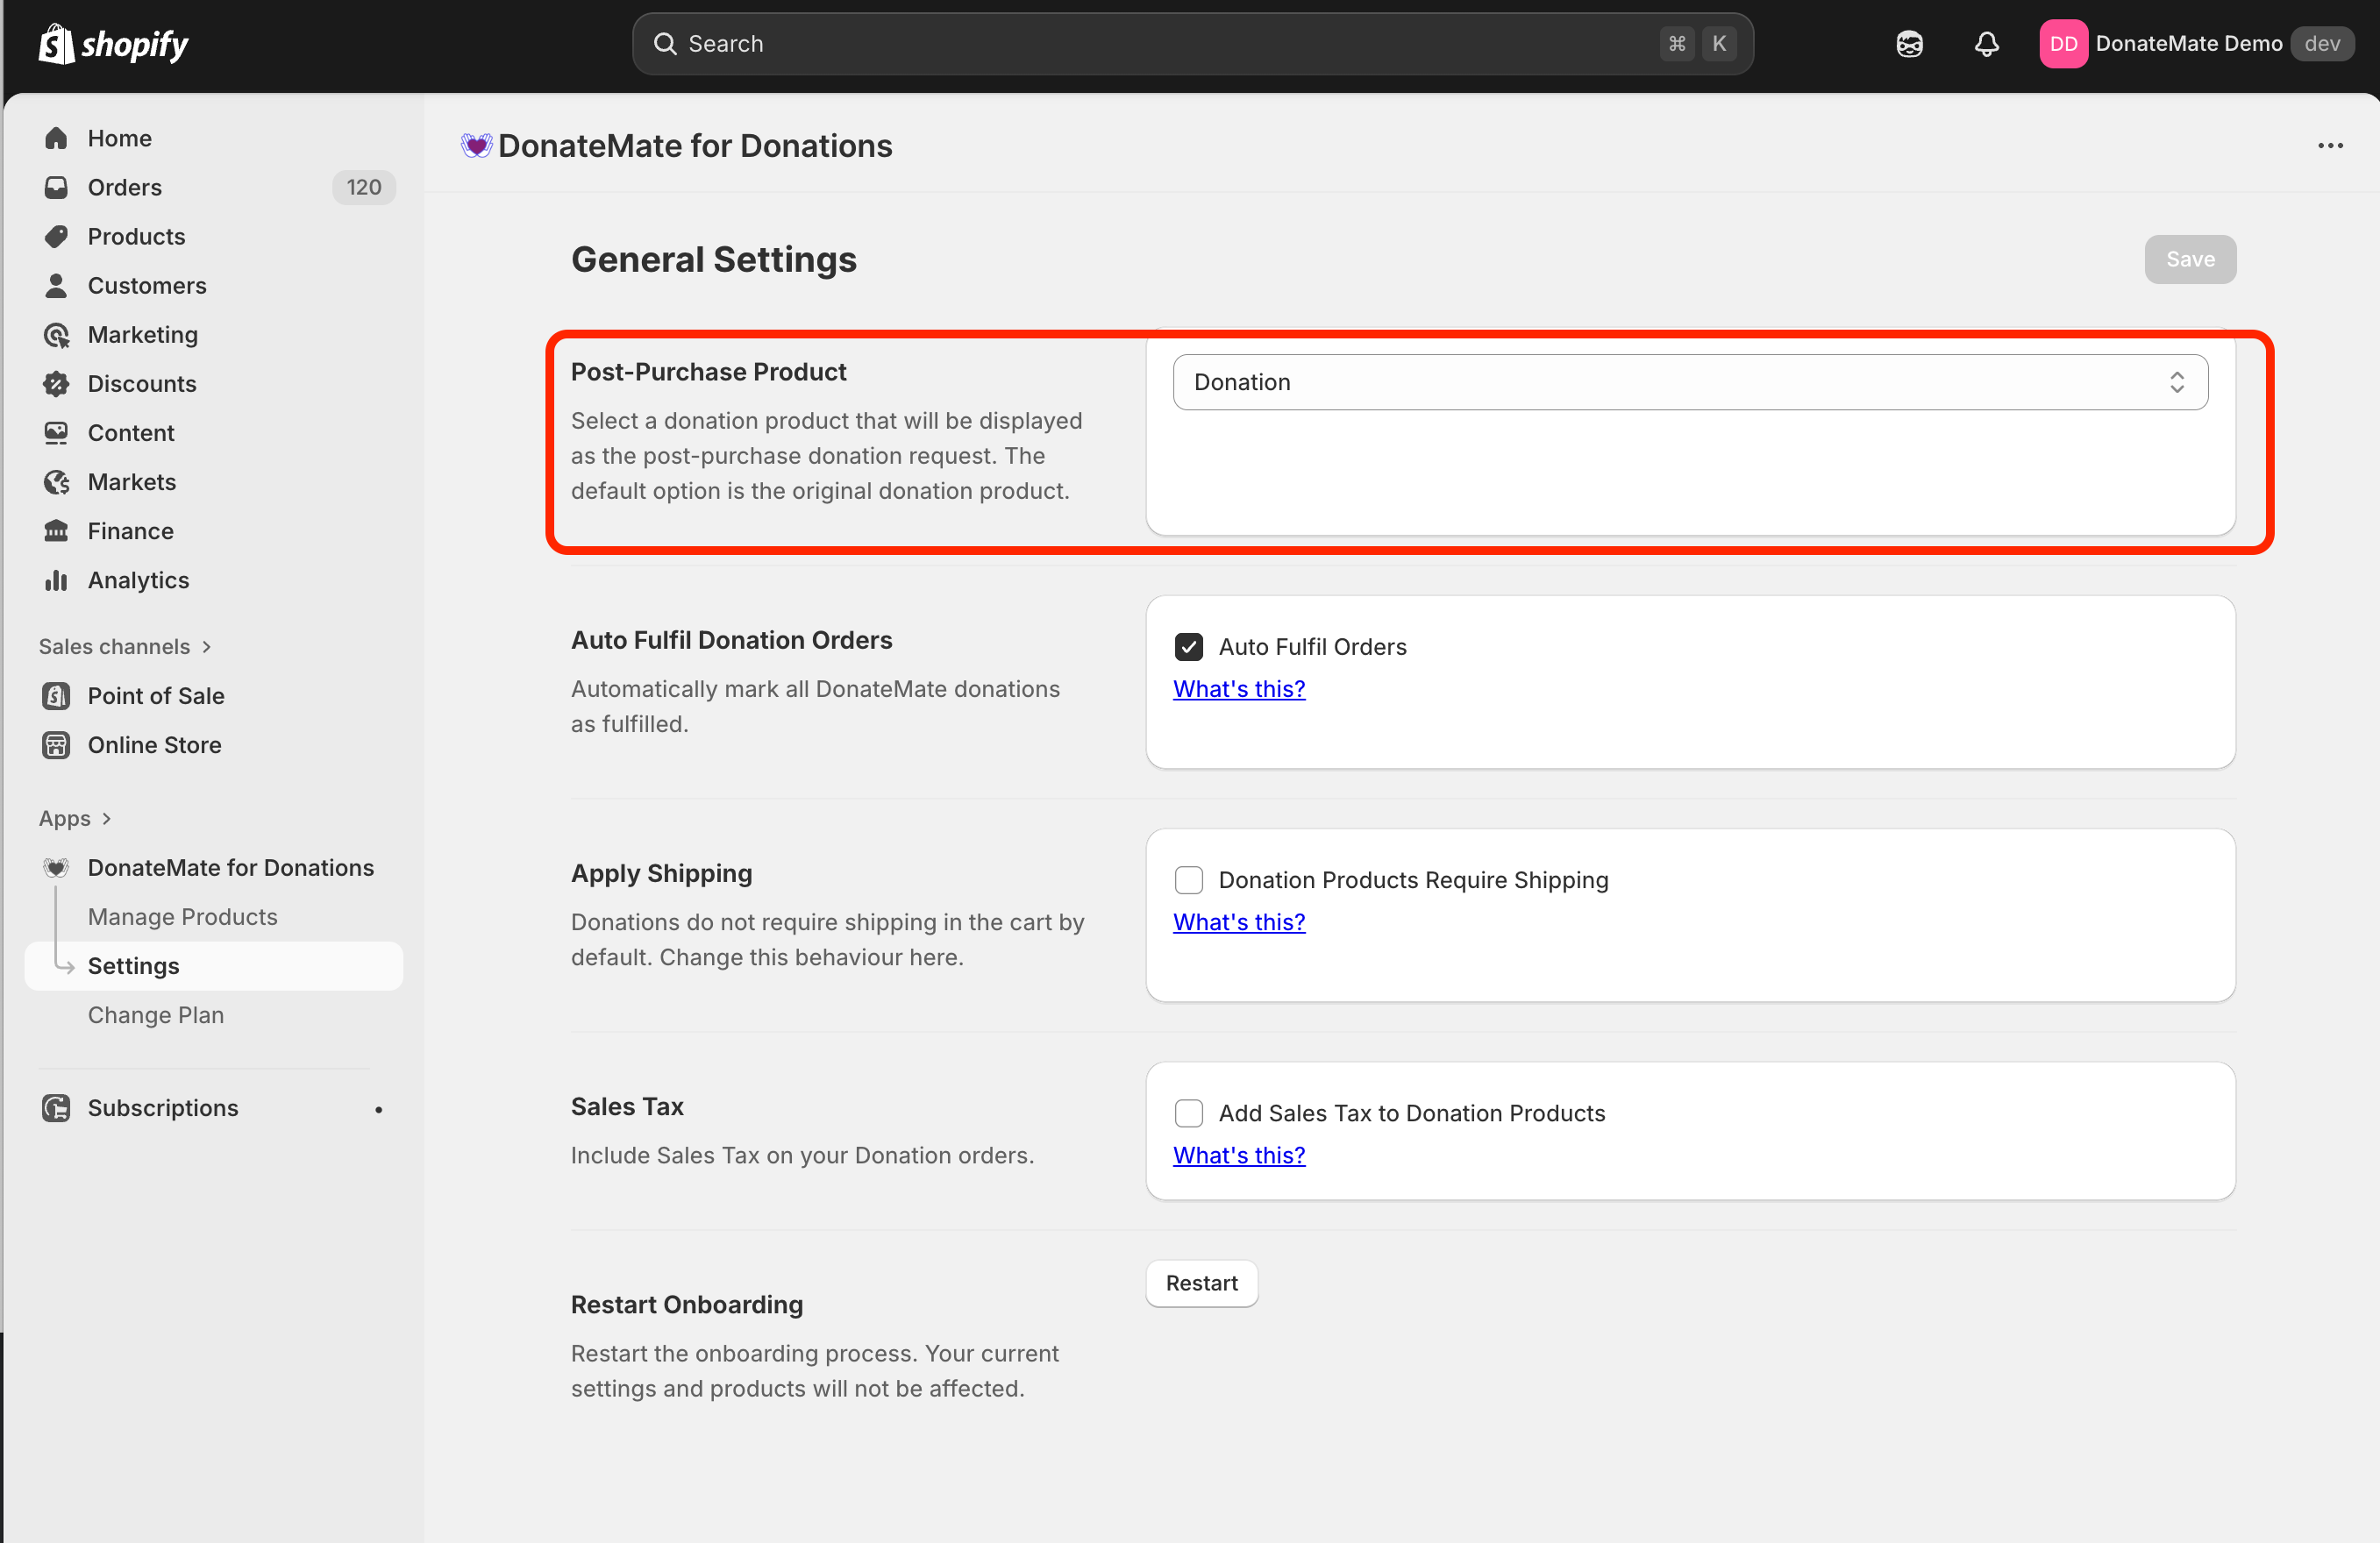Viewport: 2380px width, 1543px height.
Task: Select the Change Plan submenu item
Action: [x=155, y=1015]
